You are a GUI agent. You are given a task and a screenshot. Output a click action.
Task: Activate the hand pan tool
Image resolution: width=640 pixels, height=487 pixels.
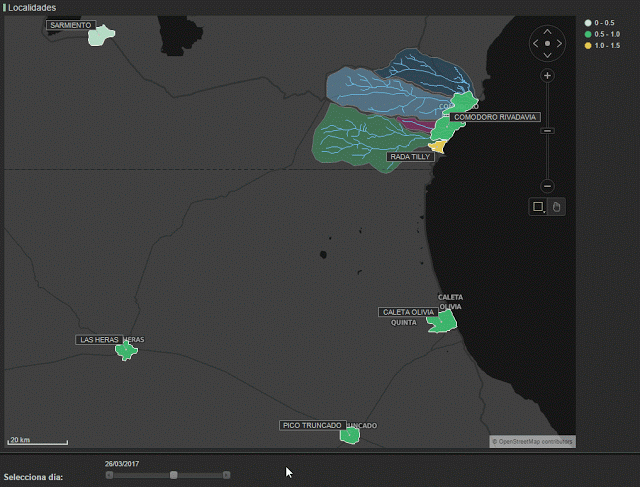(557, 207)
